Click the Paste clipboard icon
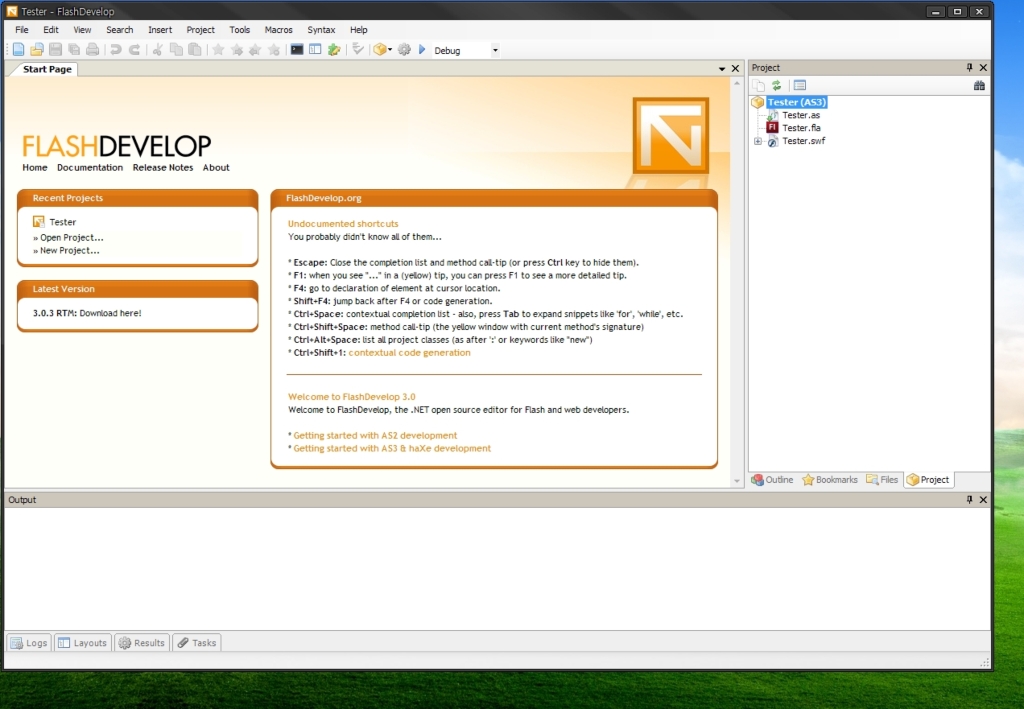1024x709 pixels. (195, 50)
